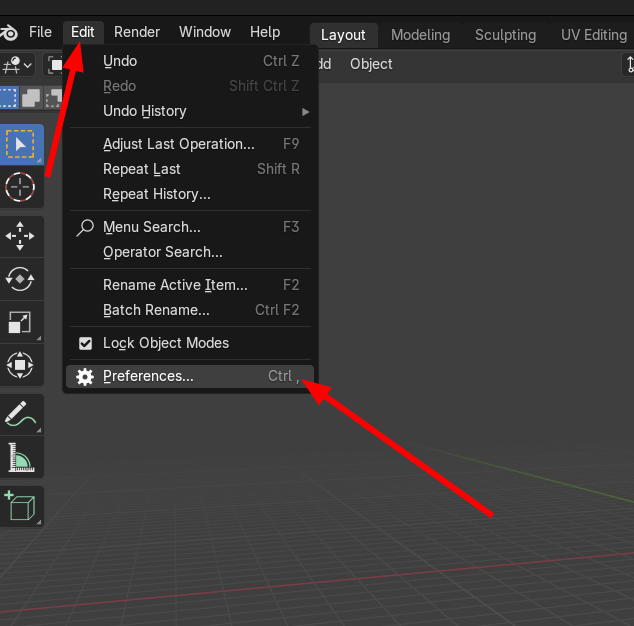Open the Render menu
The image size is (634, 626).
click(137, 32)
